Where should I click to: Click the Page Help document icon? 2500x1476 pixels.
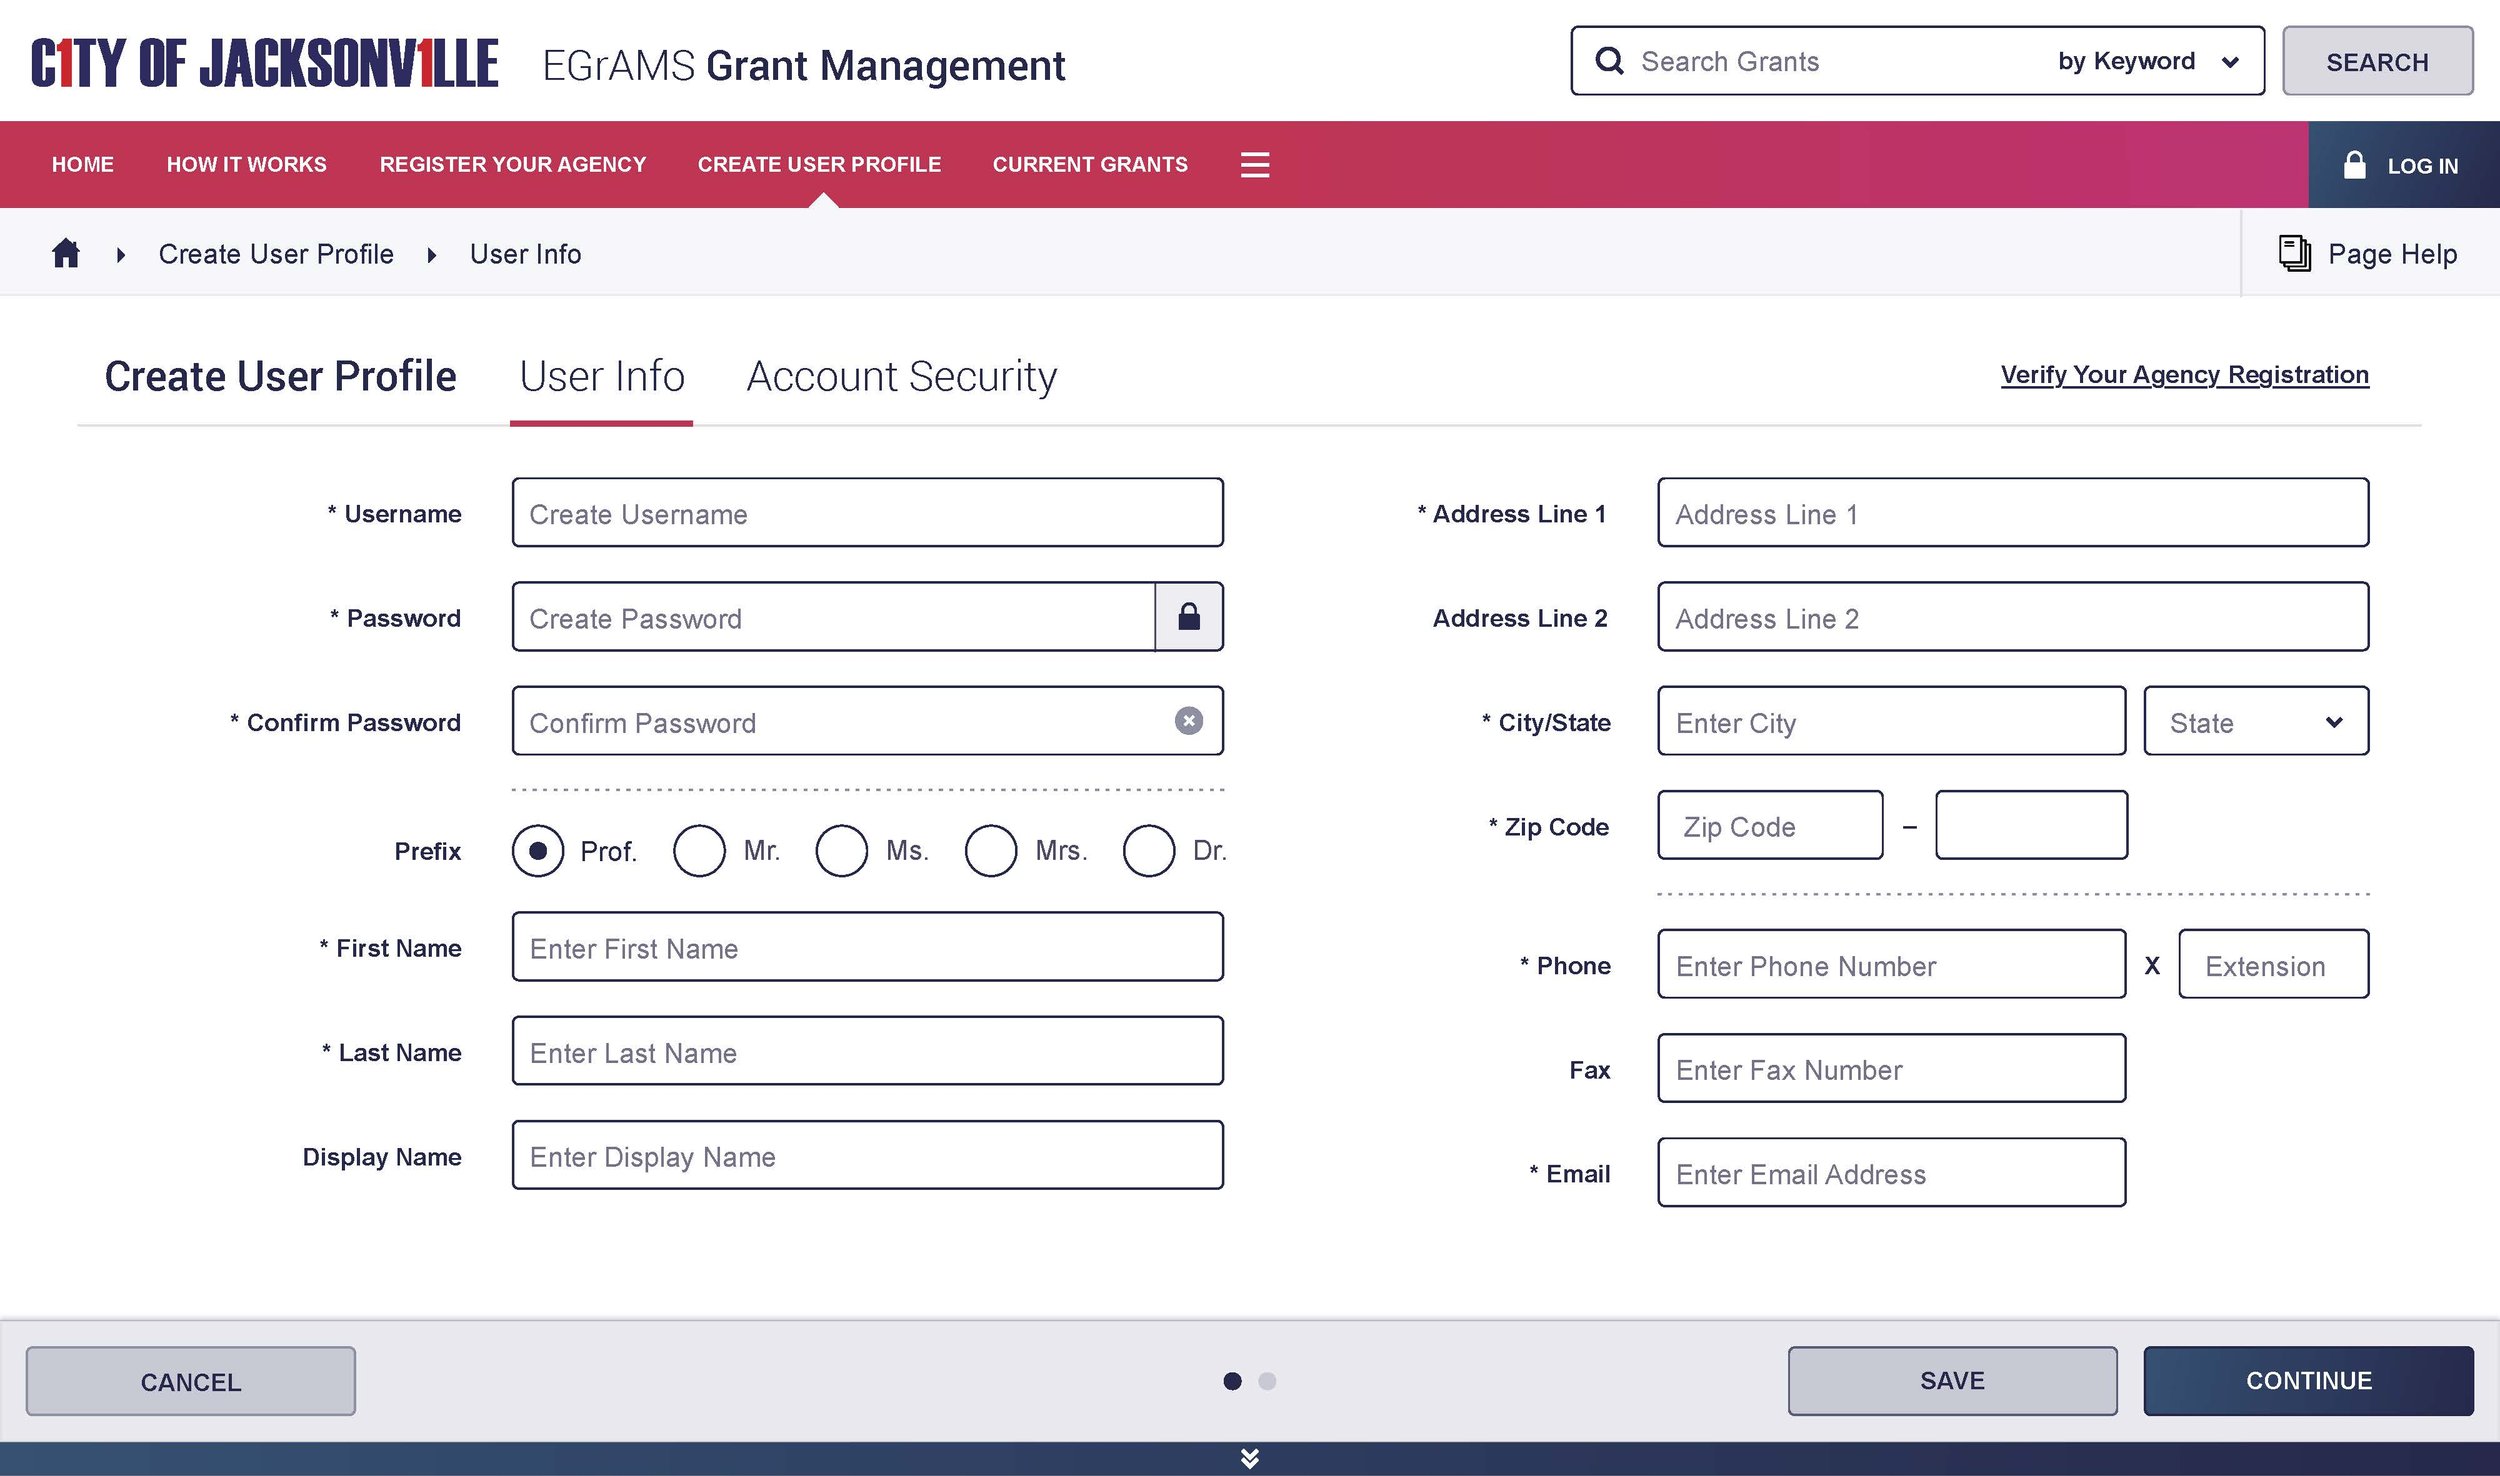point(2294,253)
